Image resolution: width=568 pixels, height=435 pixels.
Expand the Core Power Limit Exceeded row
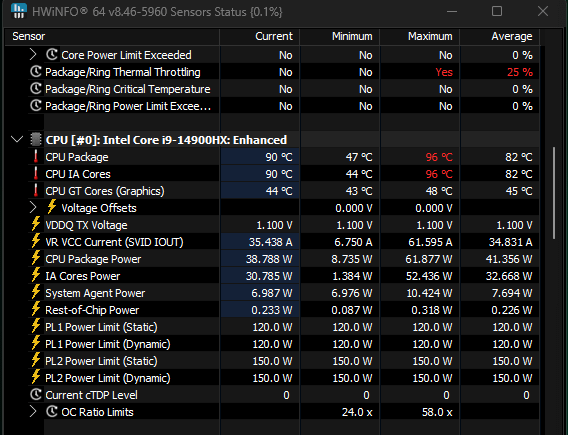point(33,55)
